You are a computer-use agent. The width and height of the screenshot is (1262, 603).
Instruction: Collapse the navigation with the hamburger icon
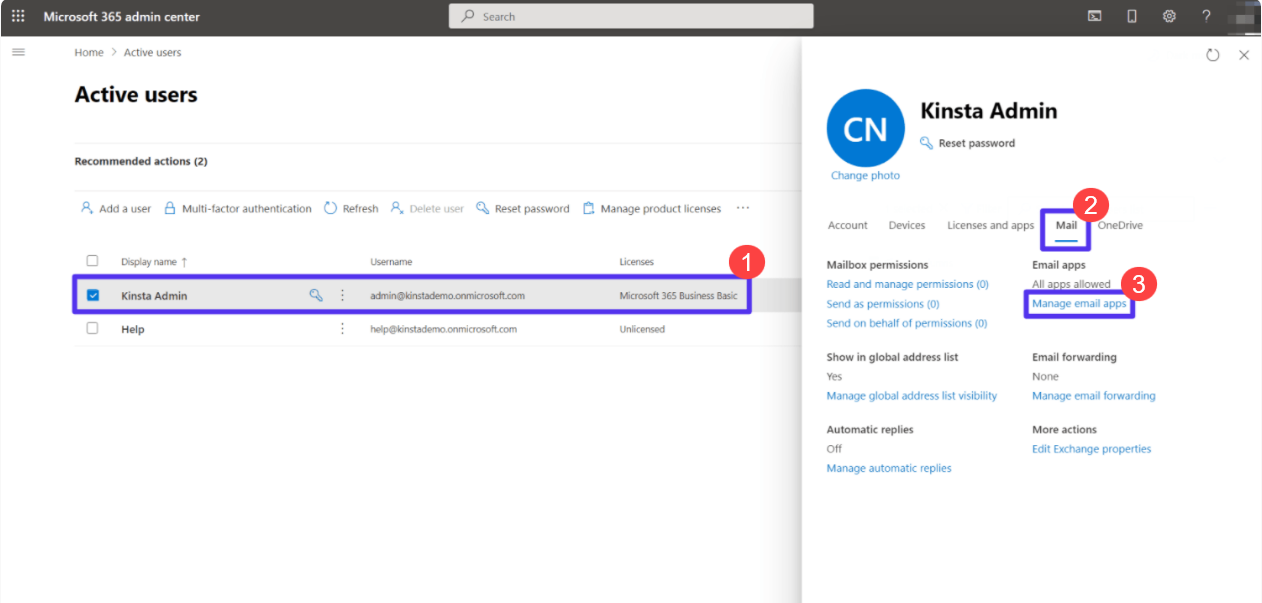(18, 52)
